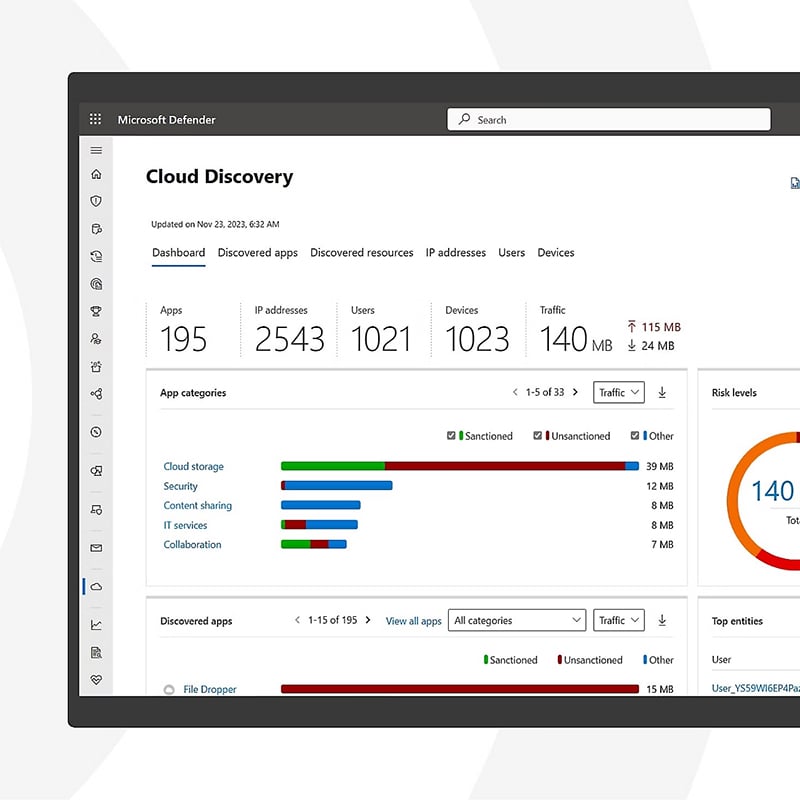Open Email & collaboration via envelope icon
Viewport: 800px width, 800px height.
click(95, 547)
